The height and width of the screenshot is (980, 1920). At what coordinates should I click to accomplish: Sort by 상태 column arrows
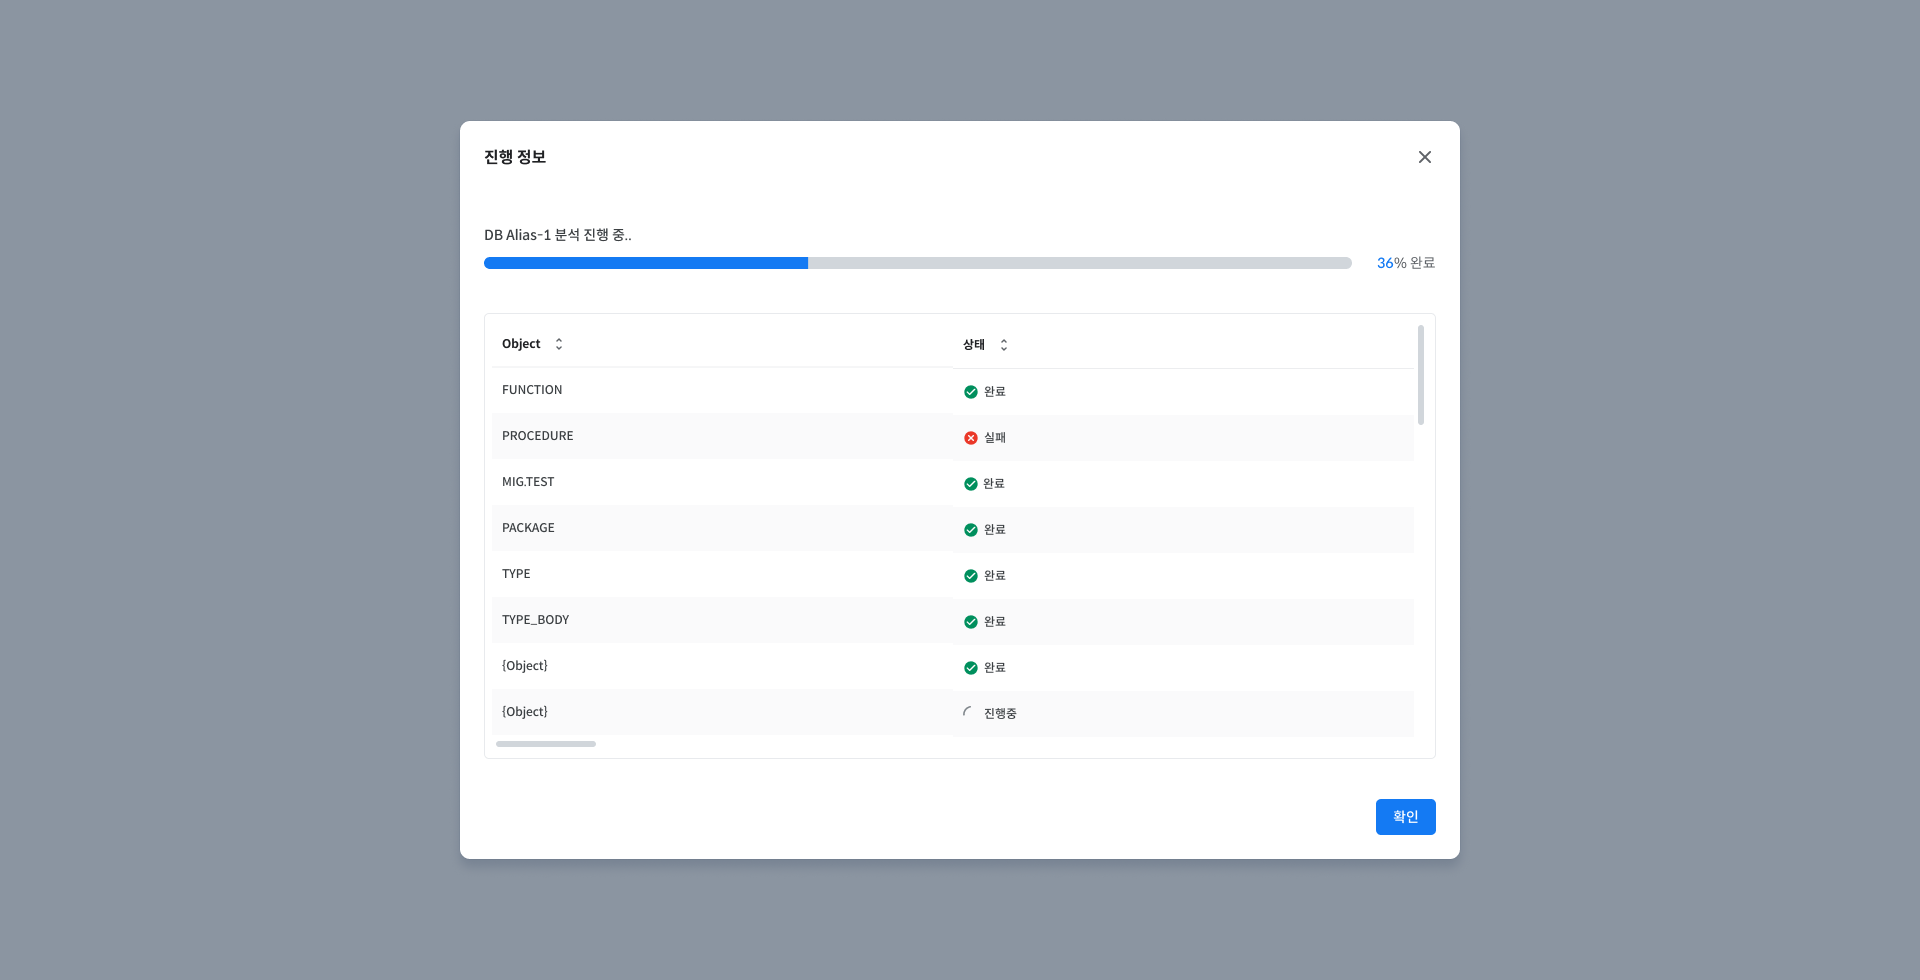[x=1004, y=345]
